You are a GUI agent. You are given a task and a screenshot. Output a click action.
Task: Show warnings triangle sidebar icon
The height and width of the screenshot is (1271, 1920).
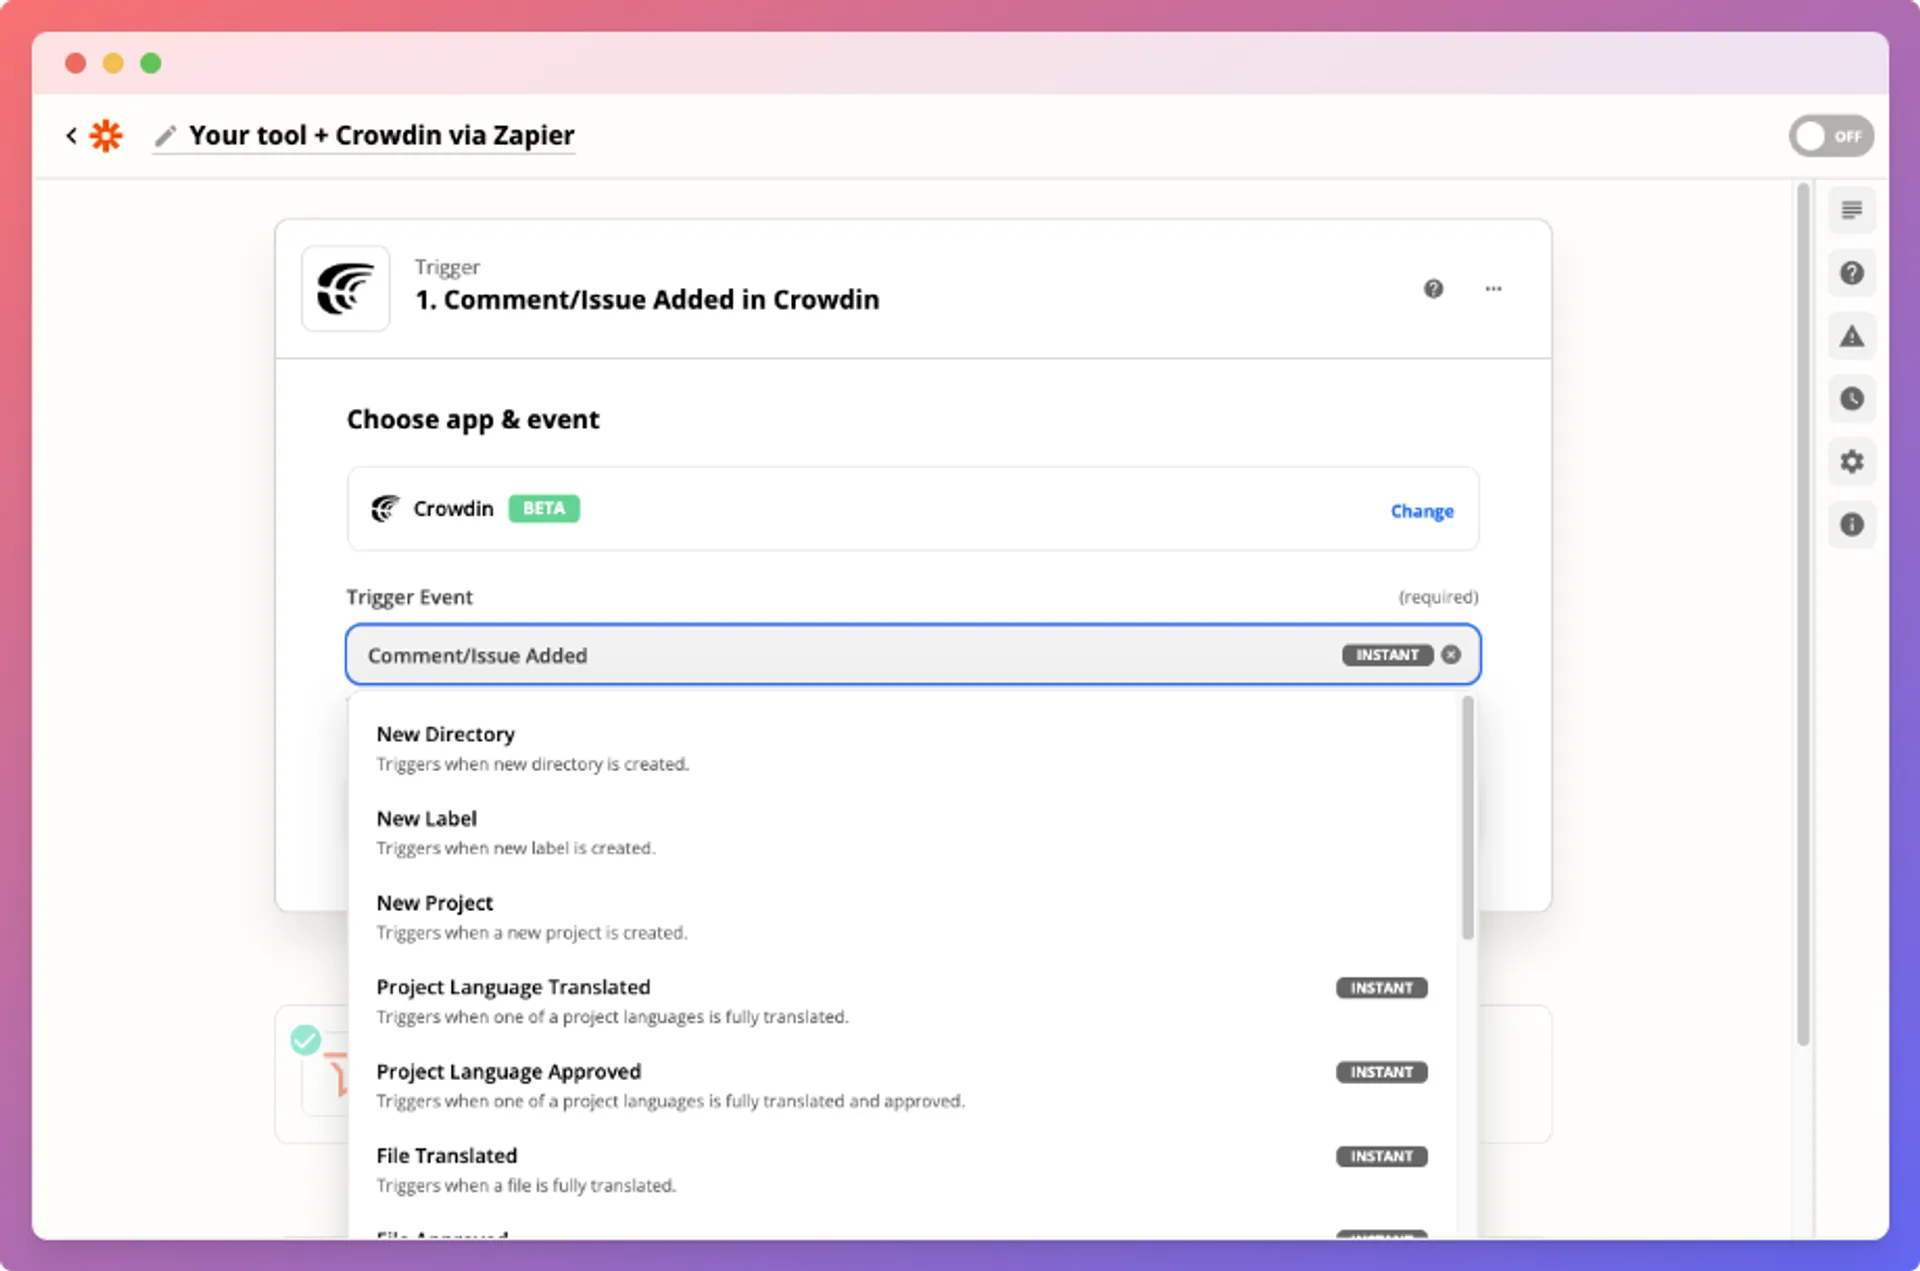click(1851, 336)
